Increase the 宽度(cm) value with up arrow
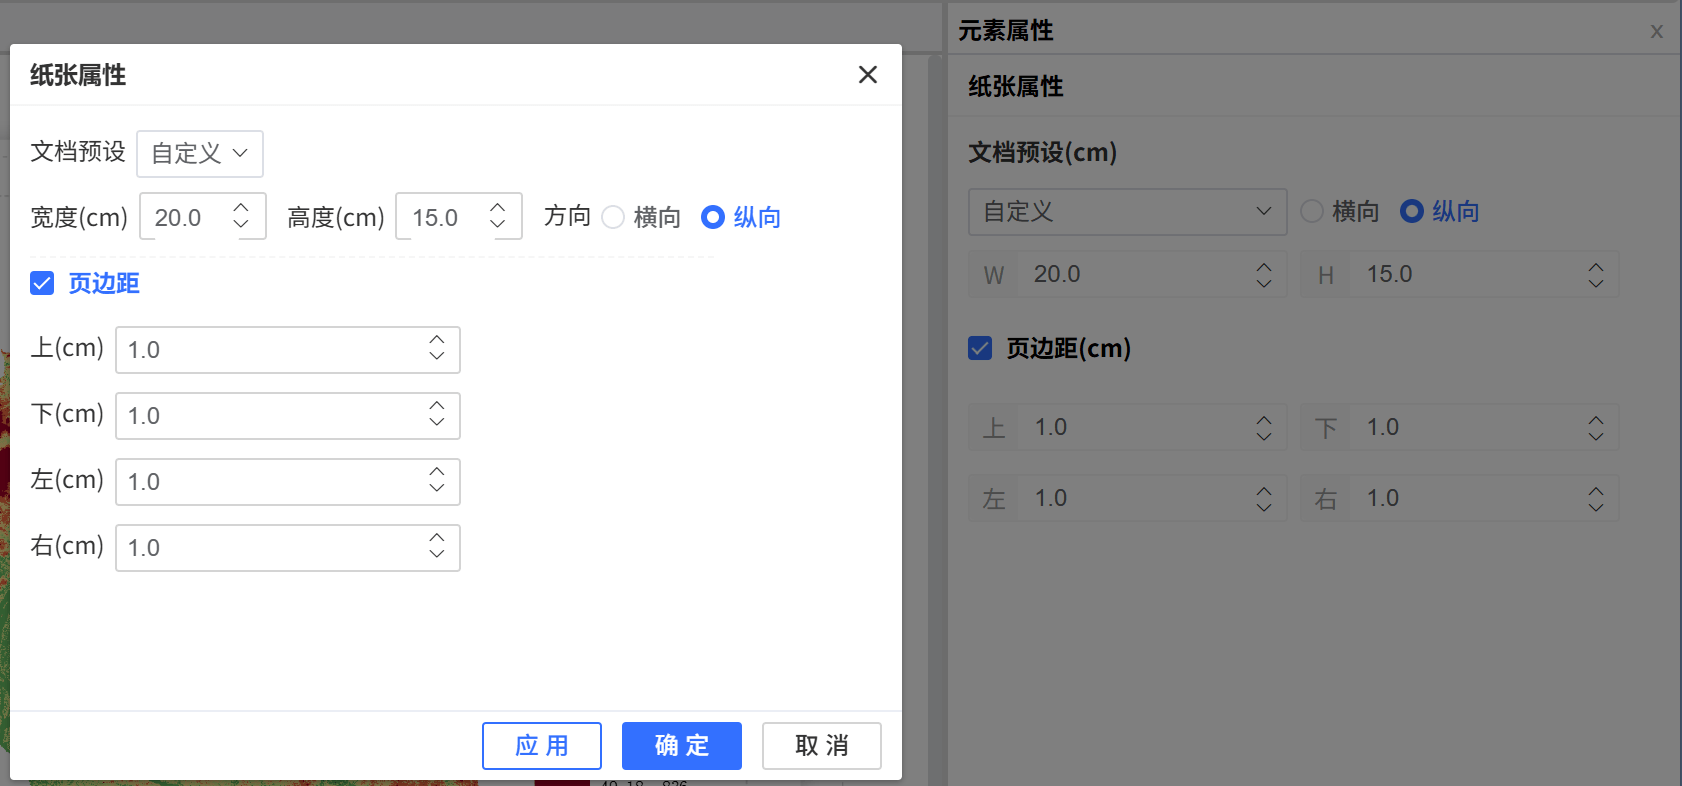 (241, 208)
